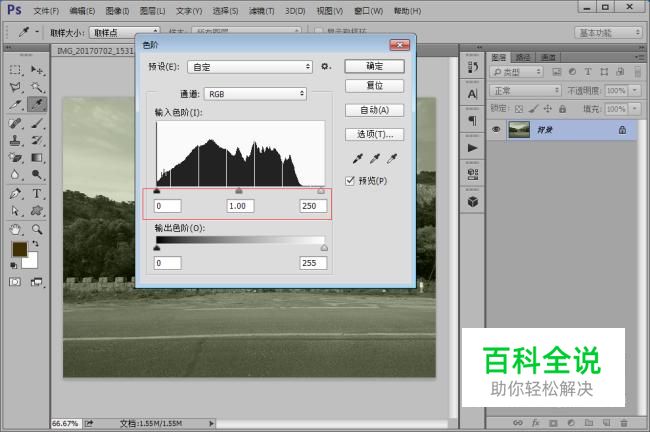Image resolution: width=650 pixels, height=432 pixels.
Task: Toggle the 预览(P) preview checkbox
Action: (350, 181)
